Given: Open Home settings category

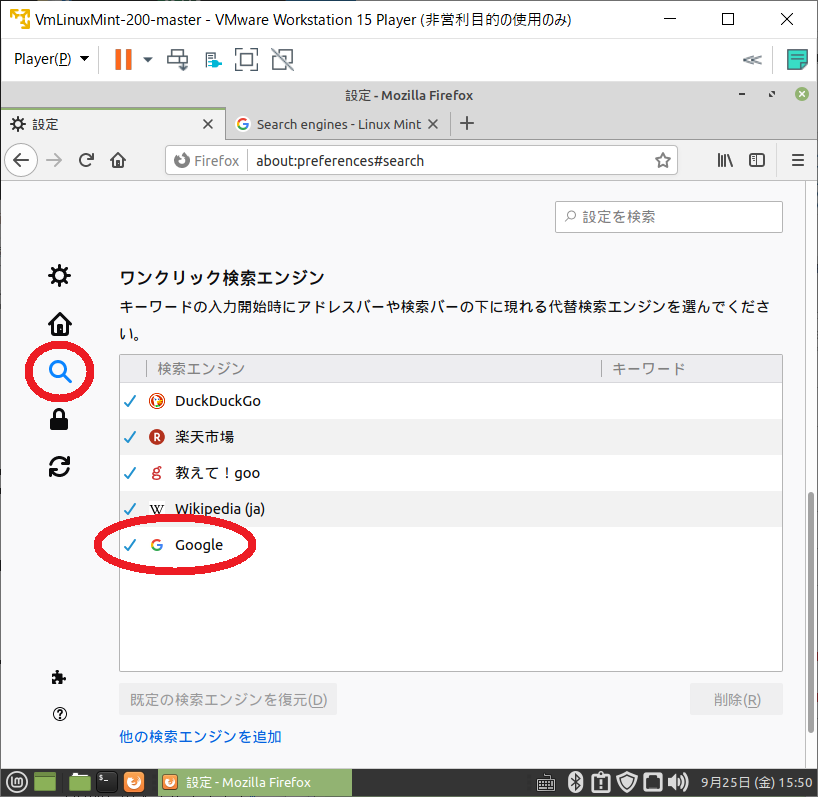Looking at the screenshot, I should pos(59,324).
